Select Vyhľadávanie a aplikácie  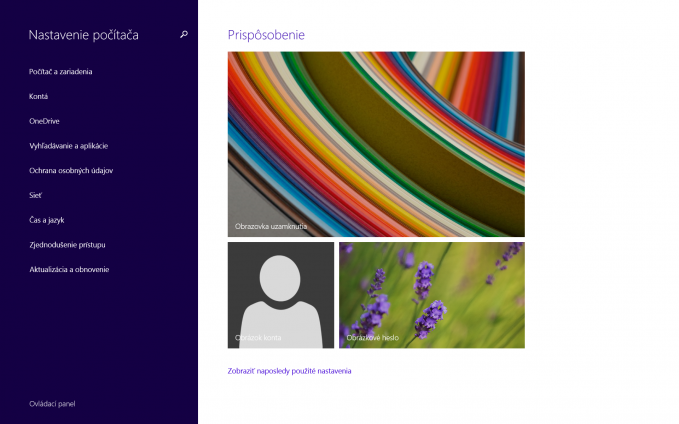[68, 146]
